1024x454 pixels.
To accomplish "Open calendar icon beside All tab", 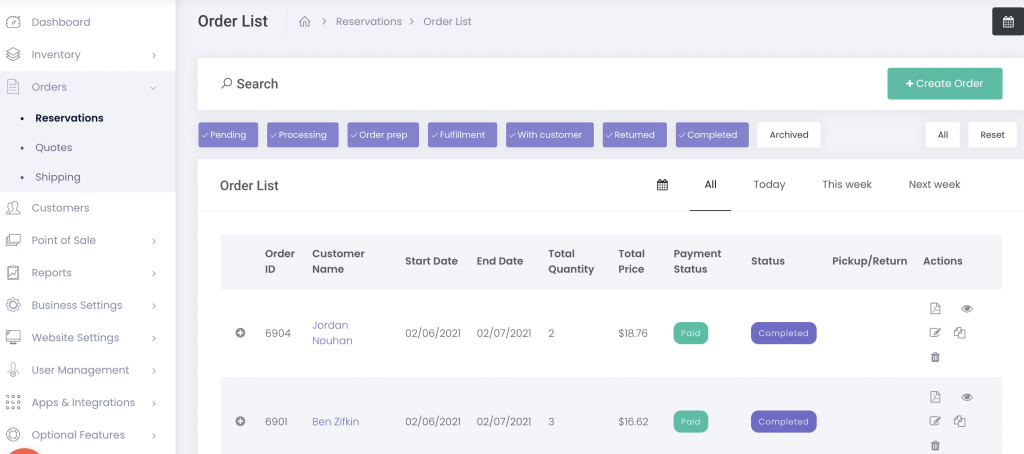I will click(662, 185).
